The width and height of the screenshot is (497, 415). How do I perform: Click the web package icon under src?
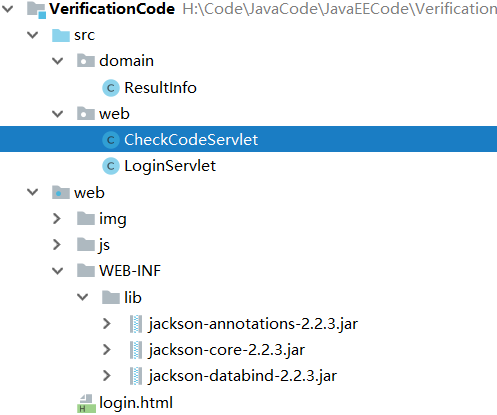(86, 114)
